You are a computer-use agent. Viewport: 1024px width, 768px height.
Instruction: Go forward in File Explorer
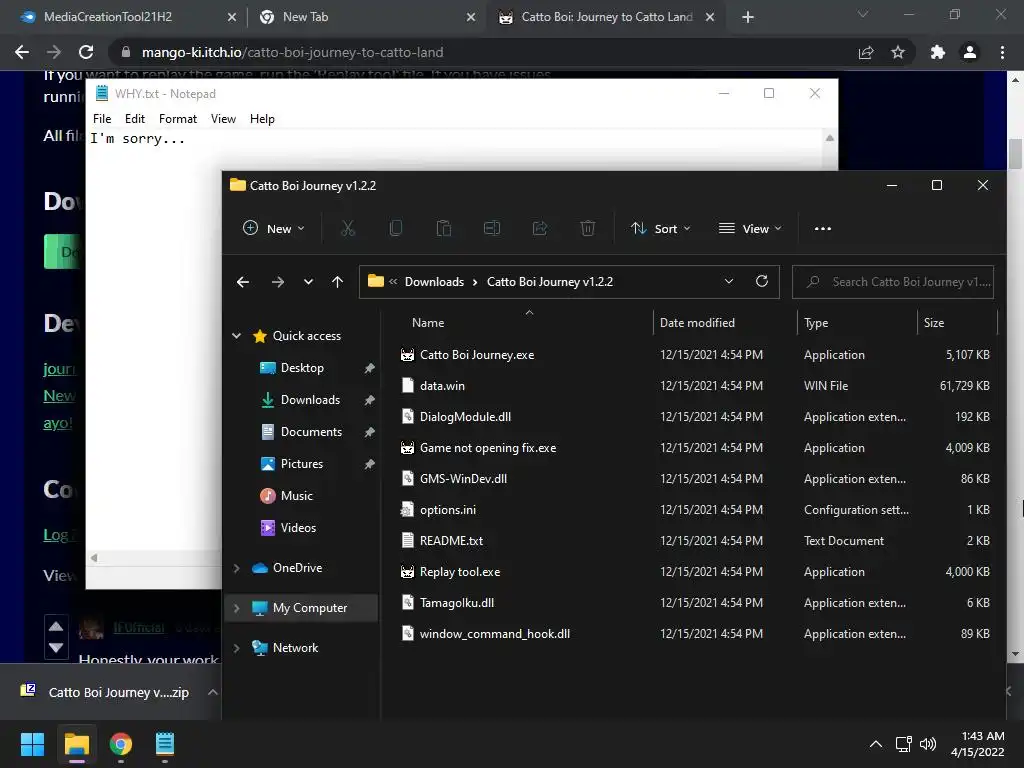278,282
